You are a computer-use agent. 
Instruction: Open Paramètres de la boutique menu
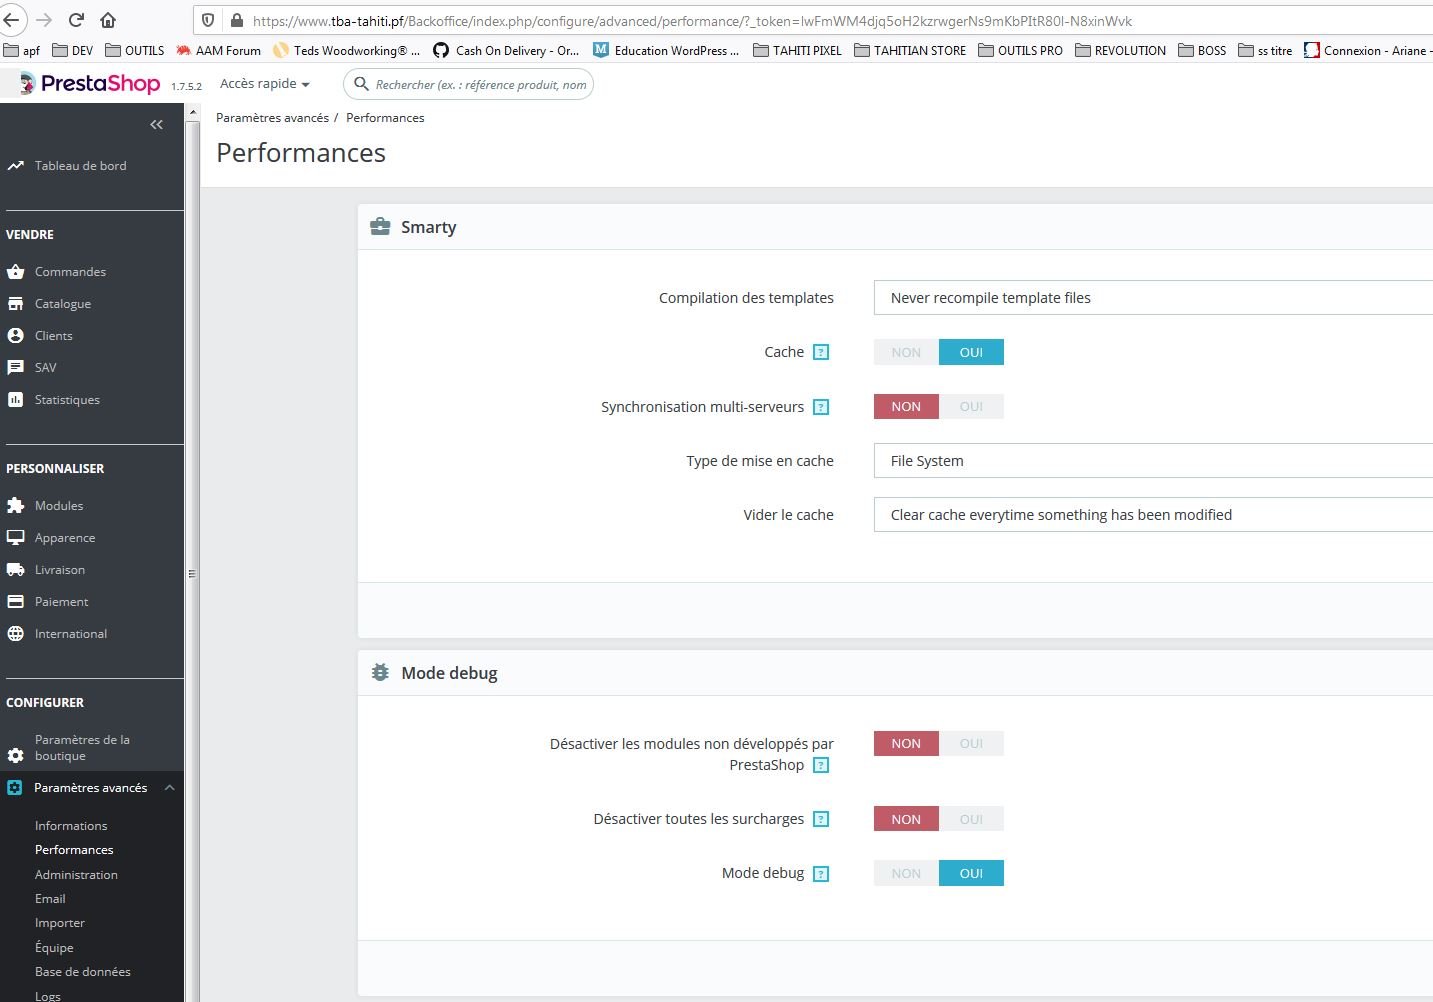[x=82, y=748]
